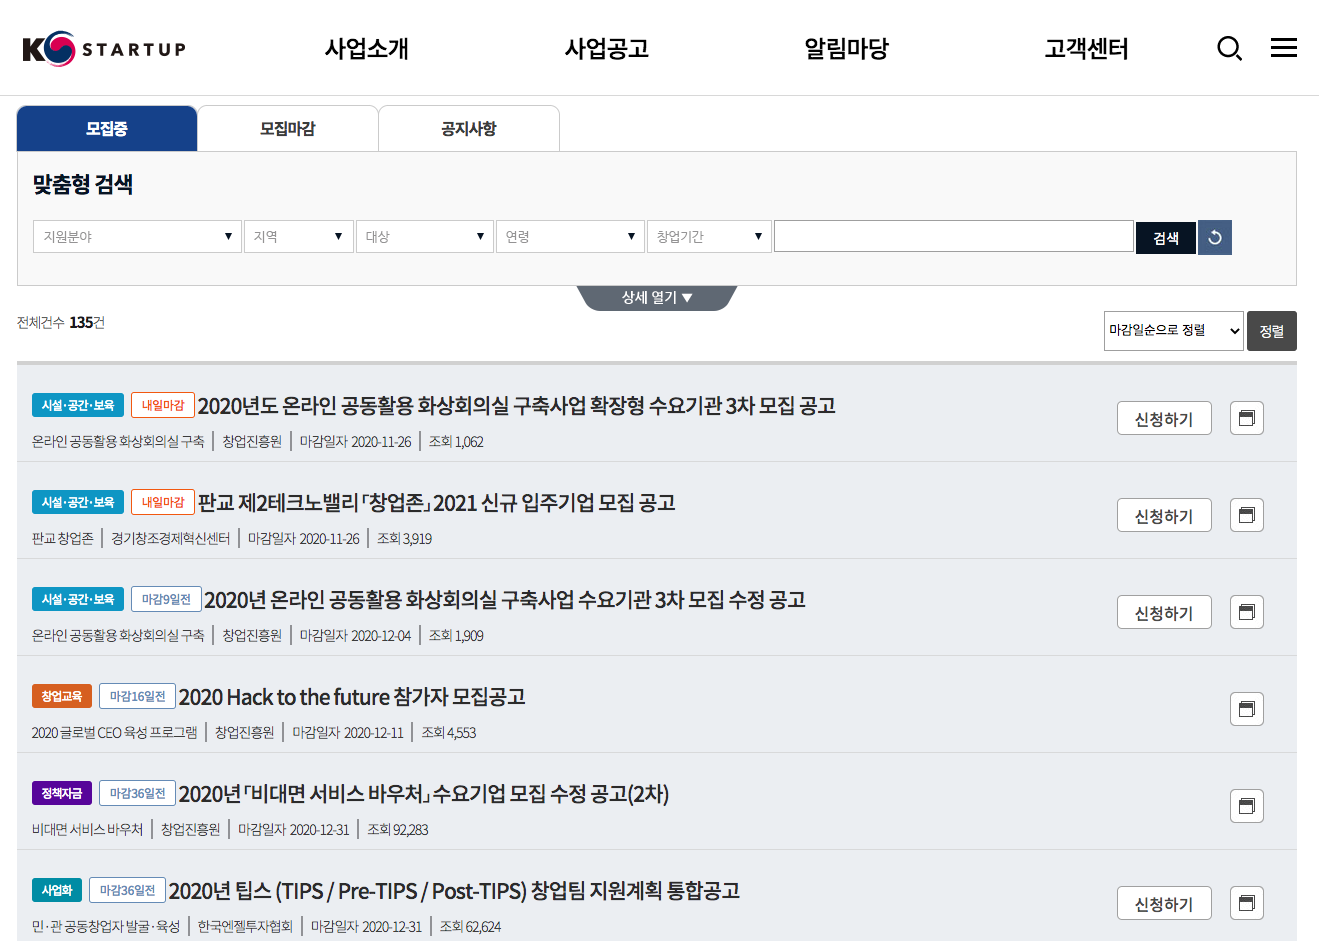This screenshot has width=1319, height=941.
Task: Click 신청하기 on the 판교 창업존 listing
Action: (x=1163, y=514)
